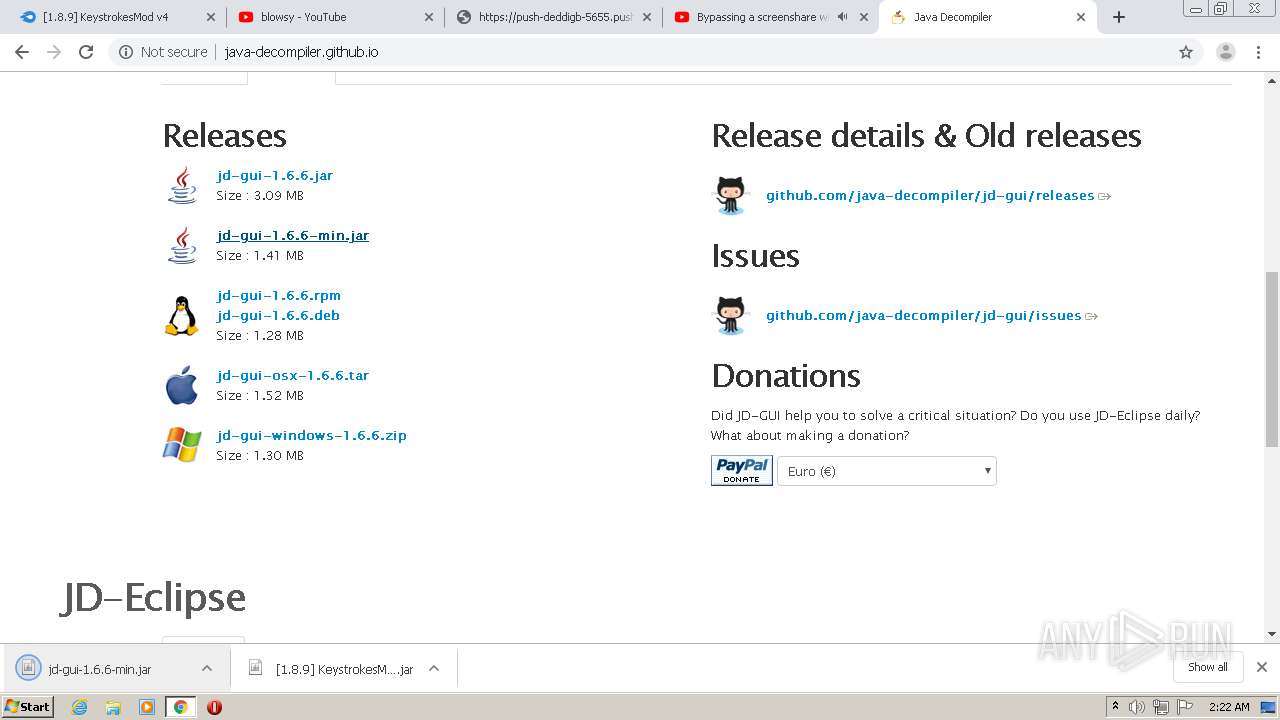This screenshot has width=1280, height=720.
Task: Click the Linux penguin icon
Action: [x=182, y=315]
